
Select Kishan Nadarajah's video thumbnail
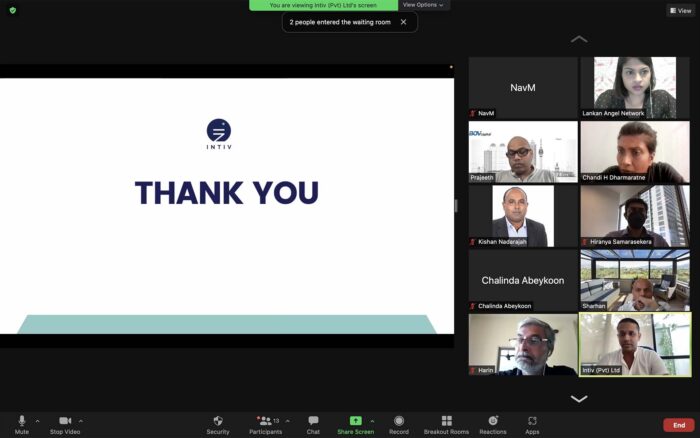[x=523, y=216]
